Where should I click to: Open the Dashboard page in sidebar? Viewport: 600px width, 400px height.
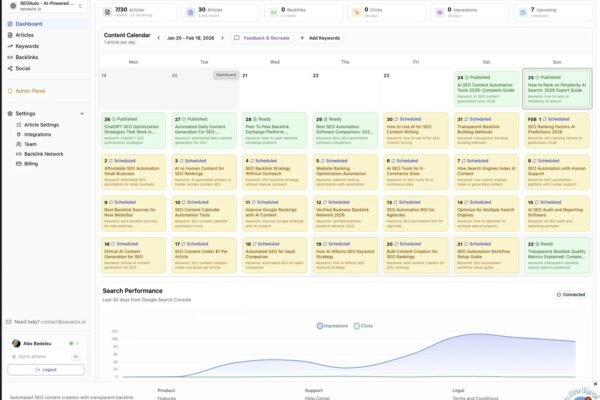47,24
